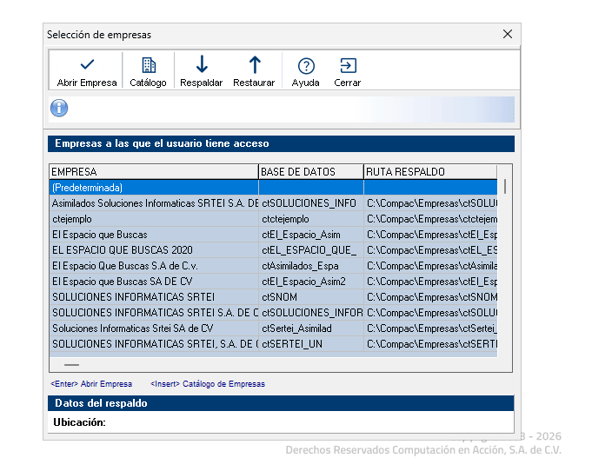The height and width of the screenshot is (471, 592).
Task: Select Soluciones Informaticas Srtei SA de CV row
Action: [273, 328]
